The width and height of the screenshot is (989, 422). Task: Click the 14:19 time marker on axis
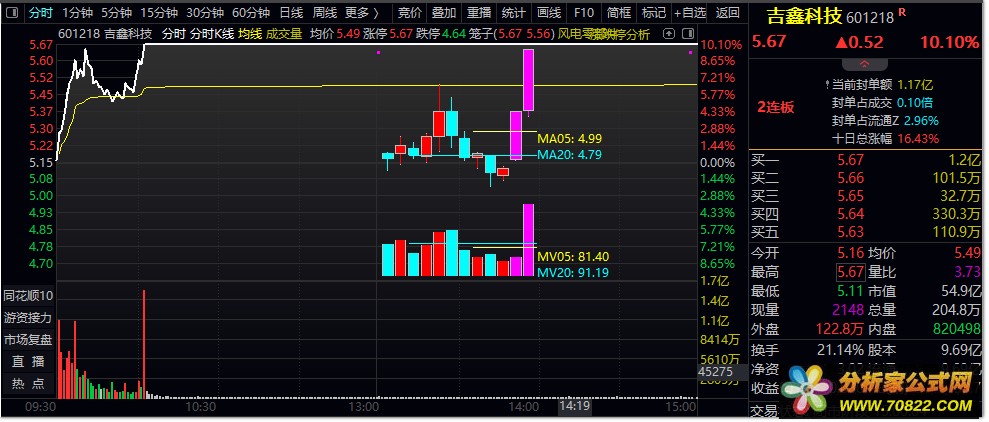click(x=573, y=407)
